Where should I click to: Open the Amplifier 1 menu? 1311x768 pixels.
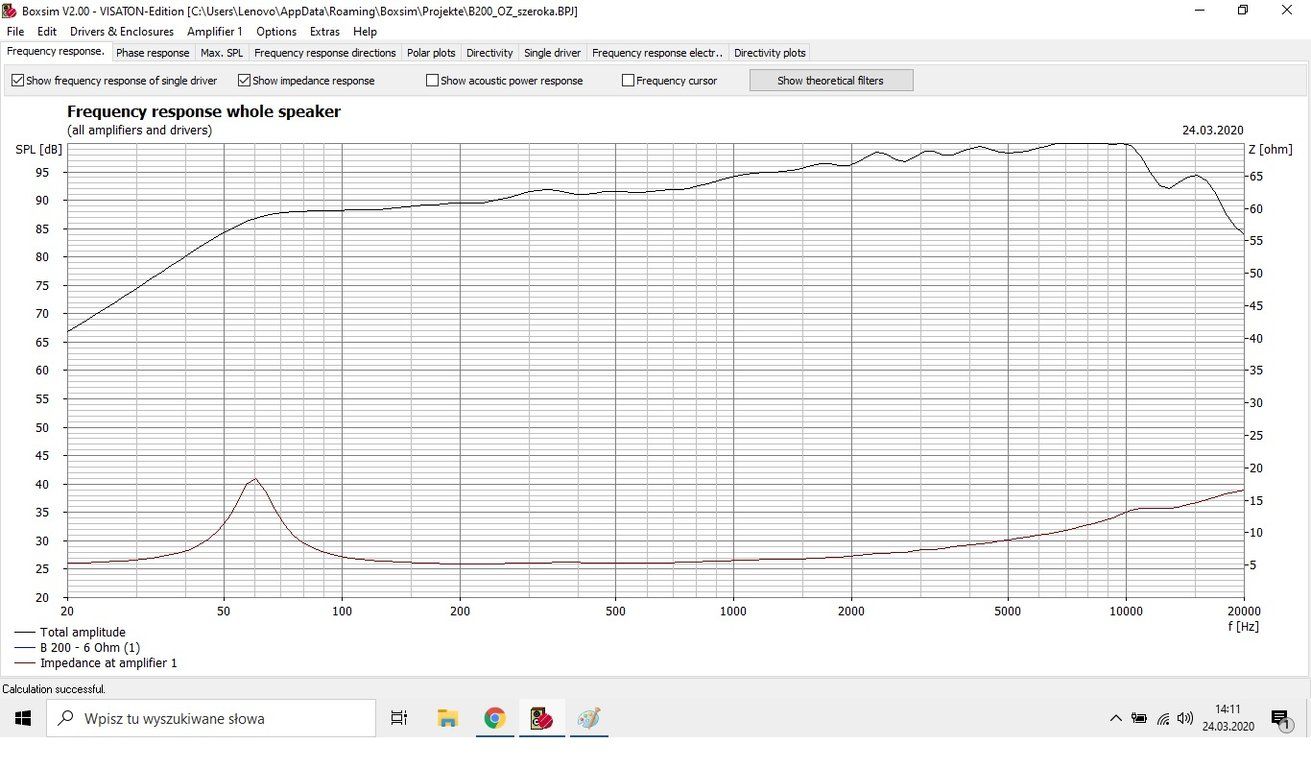point(215,32)
